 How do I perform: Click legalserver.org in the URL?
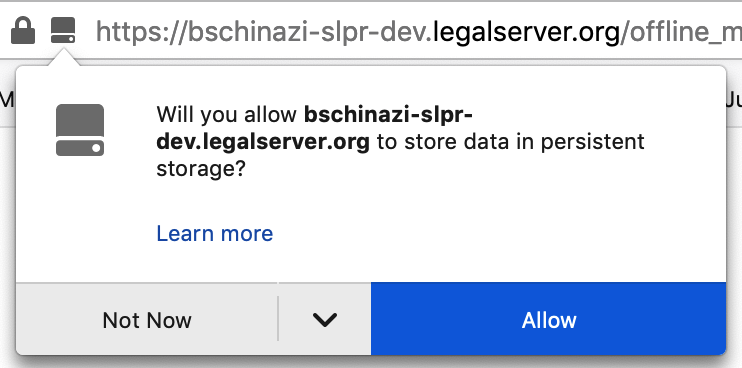coord(526,32)
